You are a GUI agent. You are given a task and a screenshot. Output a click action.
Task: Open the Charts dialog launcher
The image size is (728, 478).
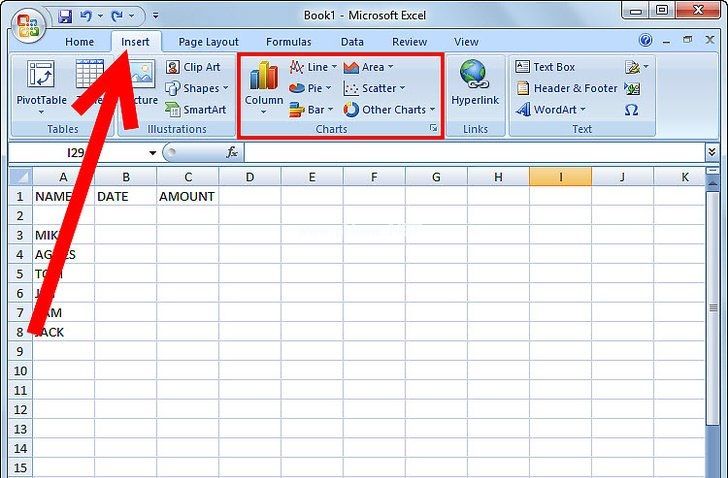(434, 129)
